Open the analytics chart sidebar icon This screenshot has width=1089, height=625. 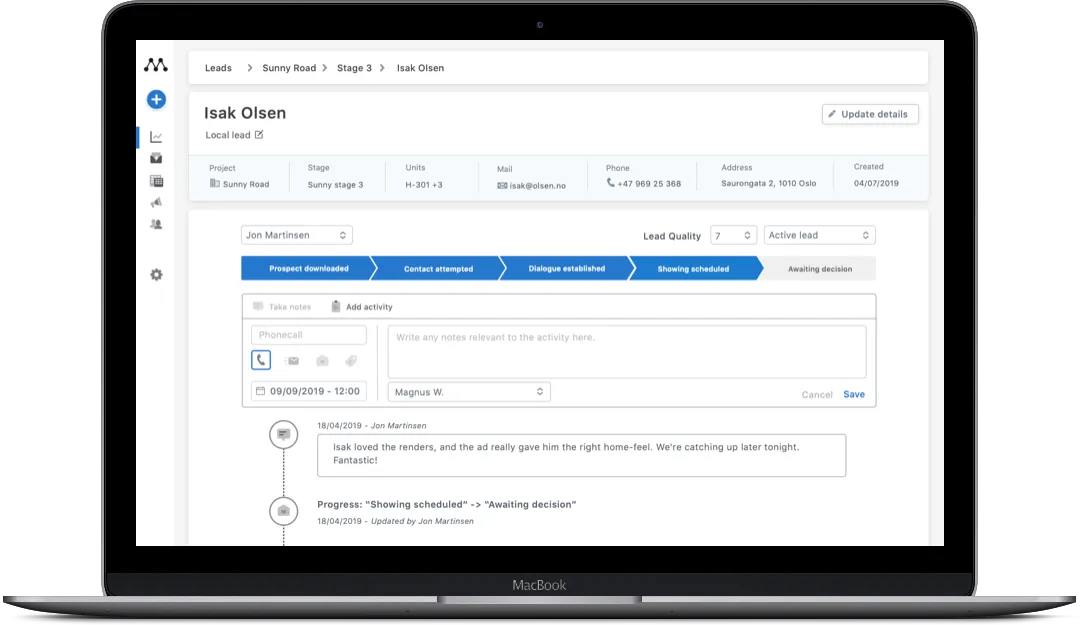[156, 137]
